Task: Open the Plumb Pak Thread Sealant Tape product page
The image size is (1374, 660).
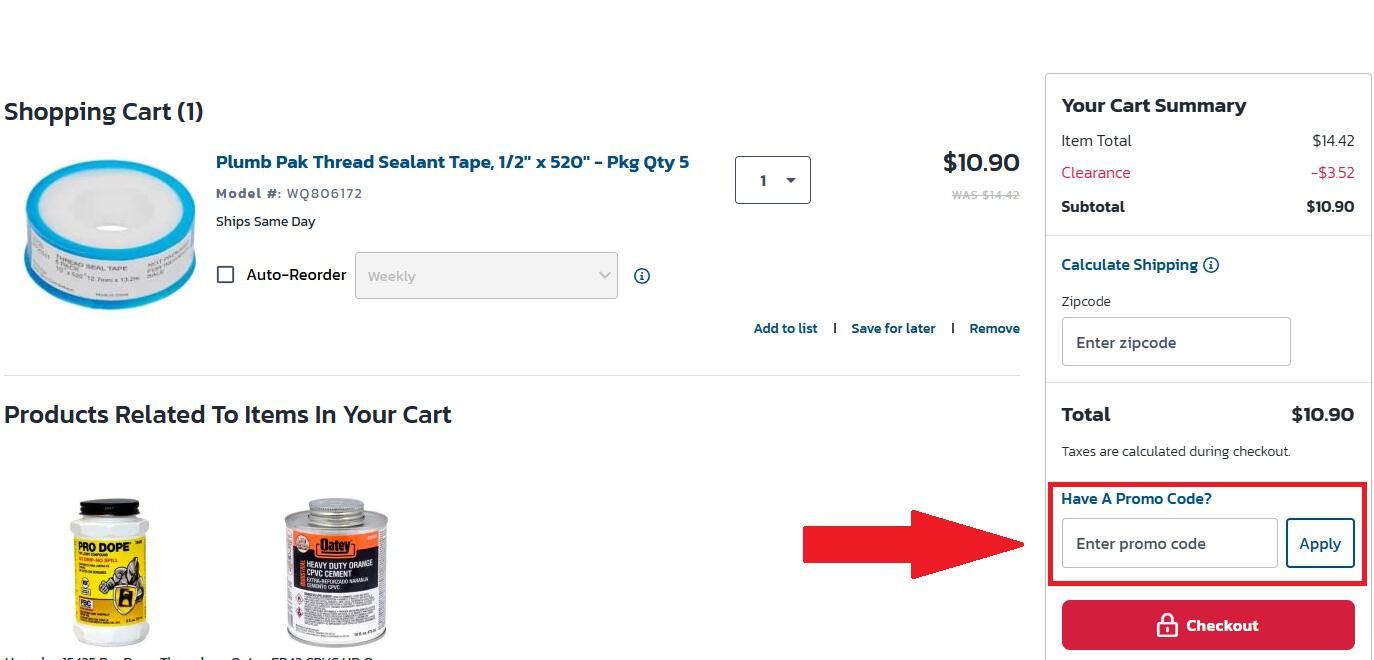Action: click(x=452, y=161)
